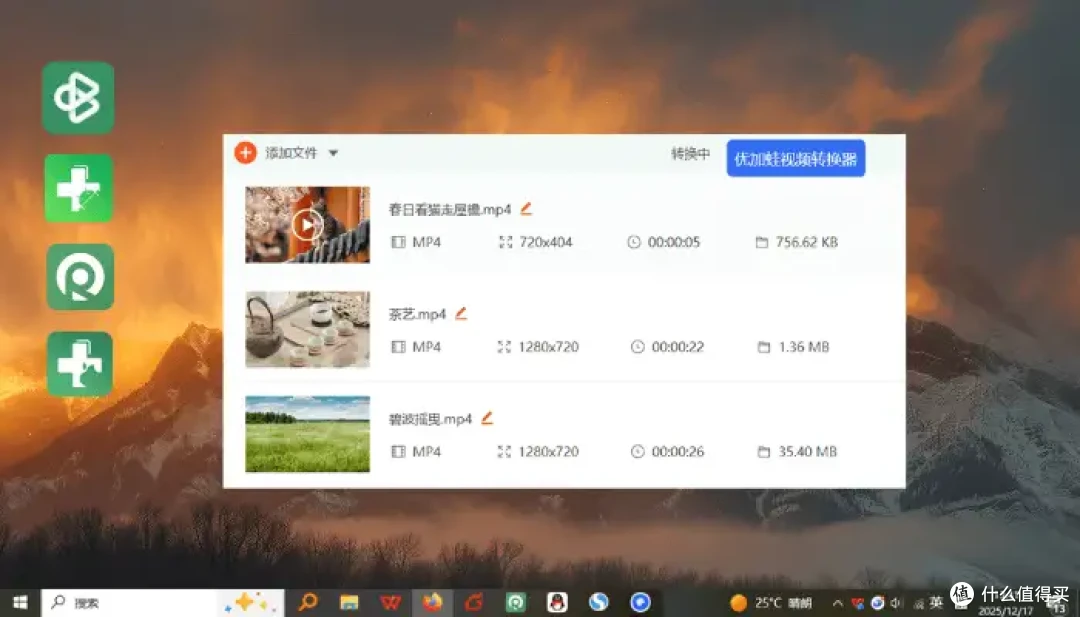The image size is (1080, 617).
Task: Click the 25°C weather widget
Action: [x=771, y=603]
